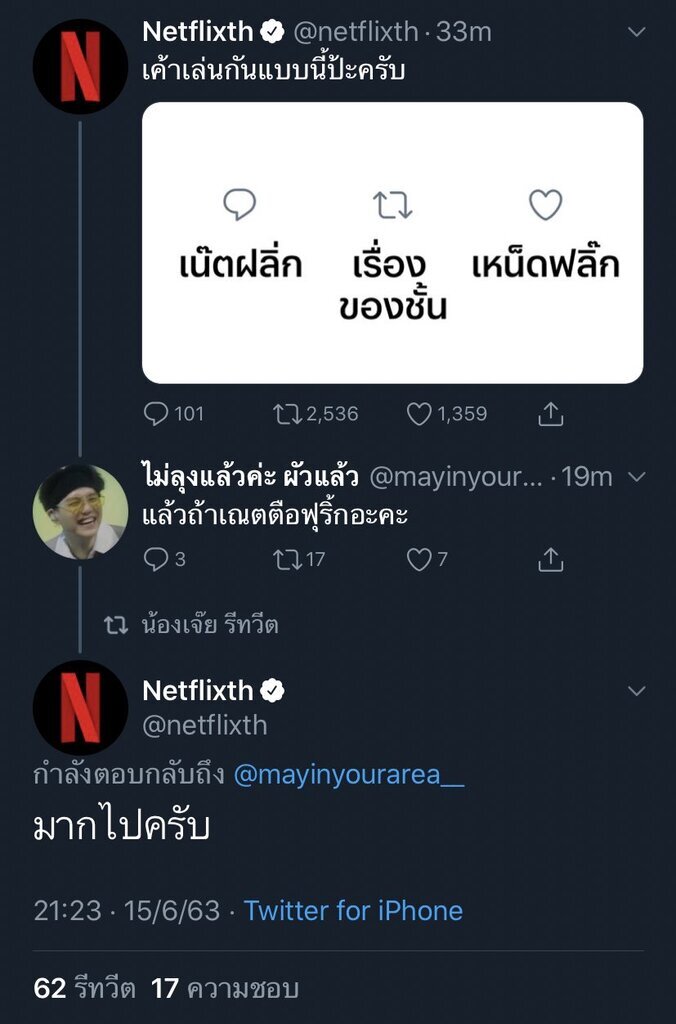The height and width of the screenshot is (1024, 676).
Task: Open the @netflixth handle under the main tweet
Action: click(x=205, y=725)
